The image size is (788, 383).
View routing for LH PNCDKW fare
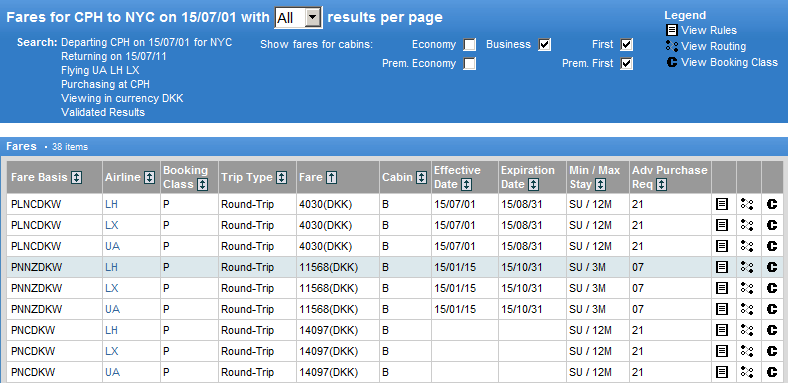(x=747, y=330)
